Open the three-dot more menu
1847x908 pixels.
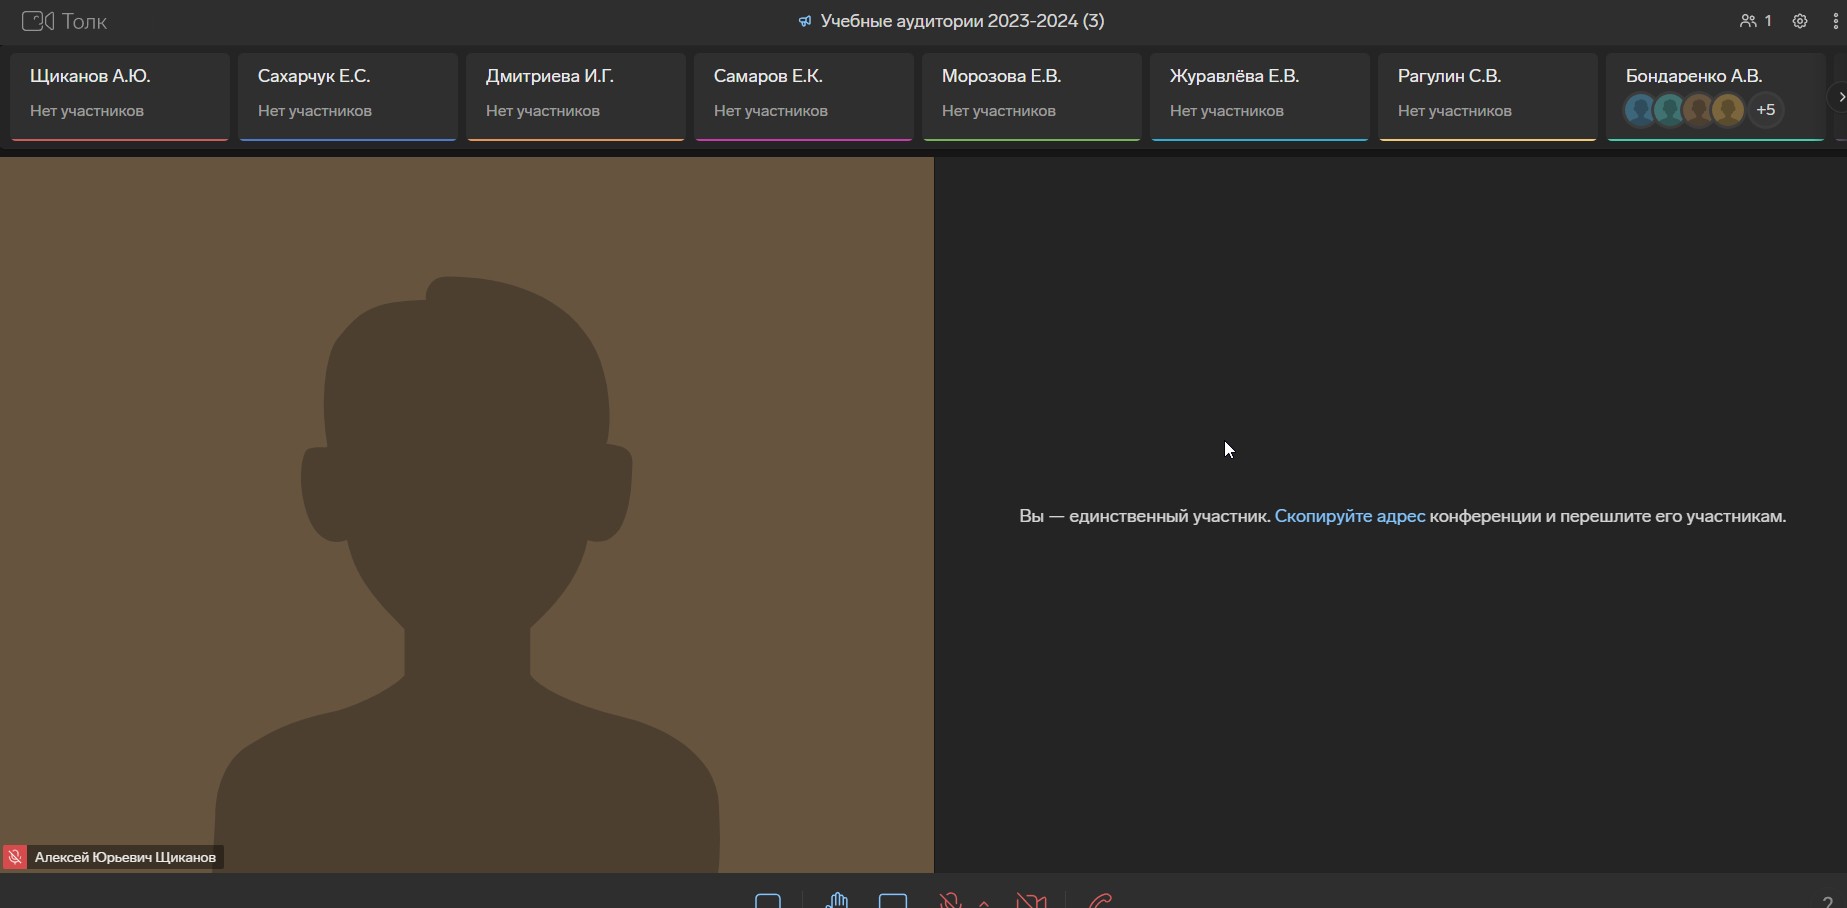click(x=1835, y=21)
